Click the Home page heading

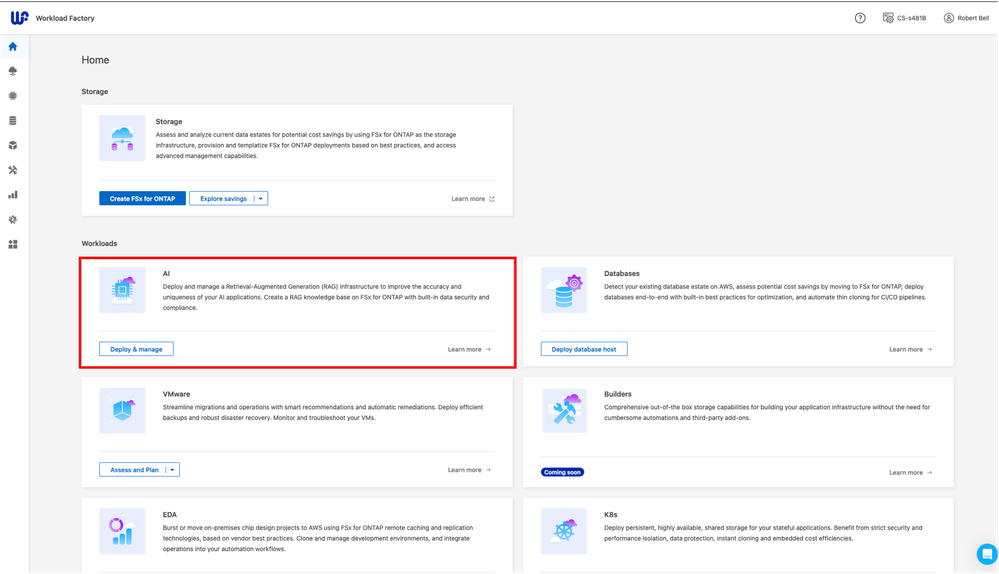coord(95,60)
